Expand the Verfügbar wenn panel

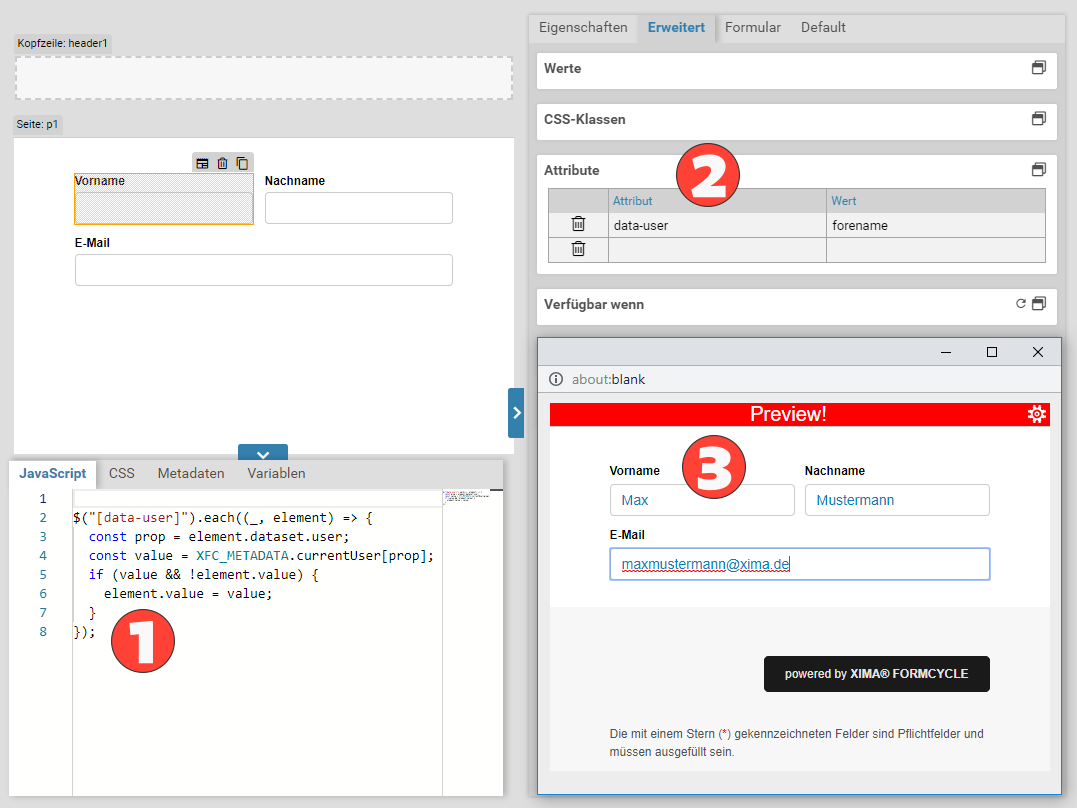[1039, 304]
